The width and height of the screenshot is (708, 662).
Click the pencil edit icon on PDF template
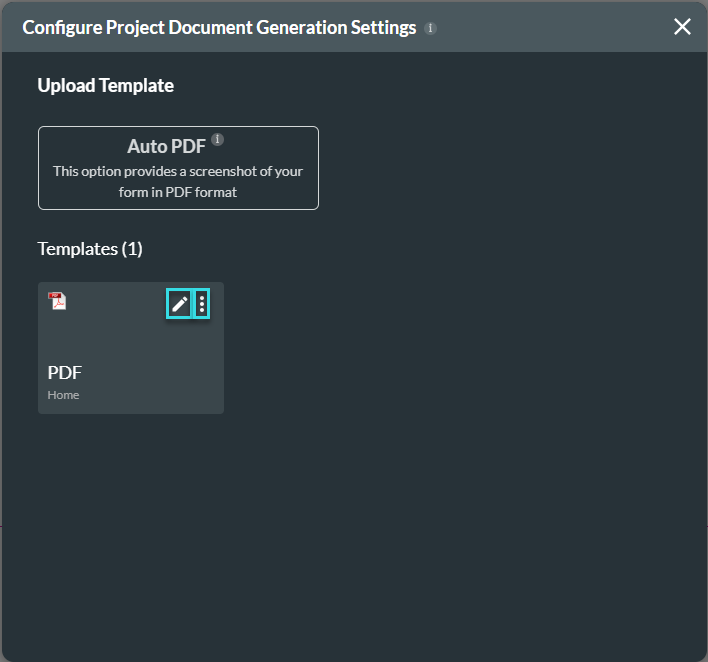[179, 304]
